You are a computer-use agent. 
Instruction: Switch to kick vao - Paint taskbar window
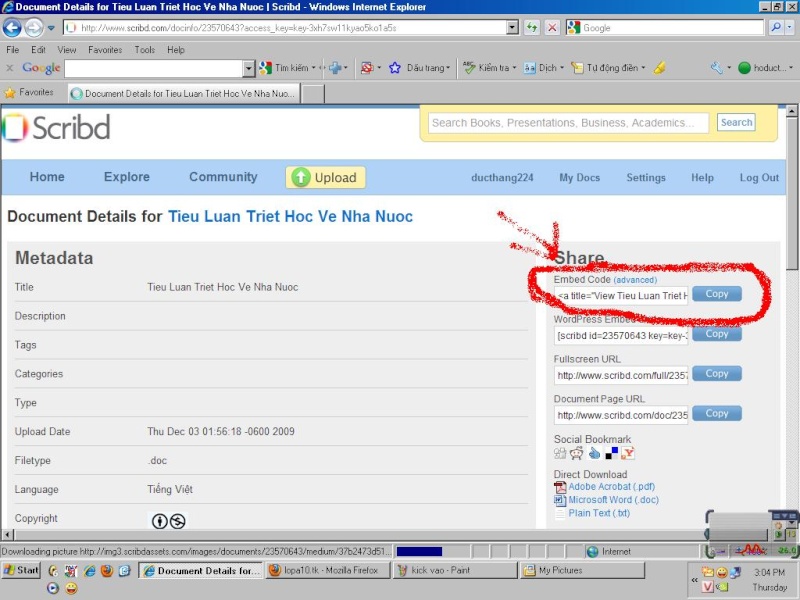pos(455,570)
